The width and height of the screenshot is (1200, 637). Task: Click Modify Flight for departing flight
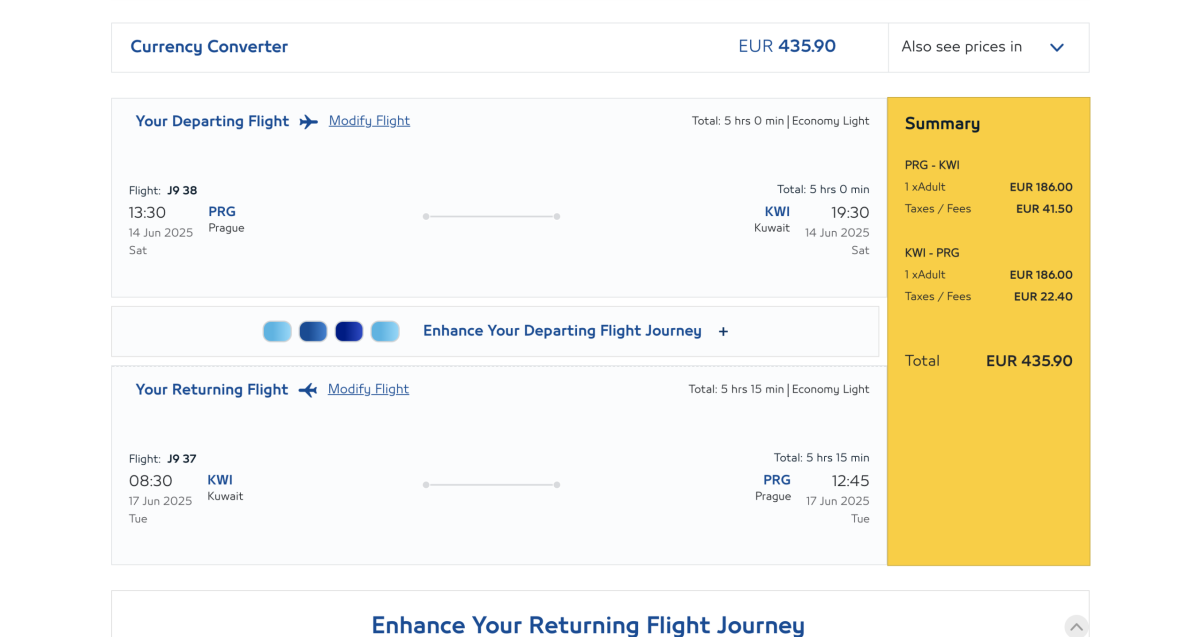coord(369,121)
